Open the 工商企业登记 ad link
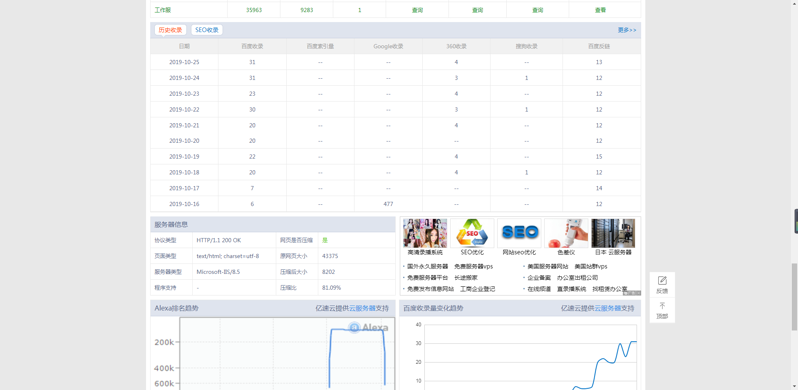Viewport: 798px width, 390px height. (477, 289)
